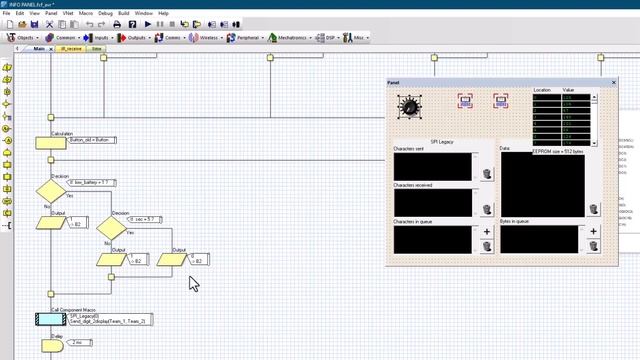This screenshot has width=640, height=360.
Task: Switch to the IR_receive macro tab
Action: [x=71, y=49]
